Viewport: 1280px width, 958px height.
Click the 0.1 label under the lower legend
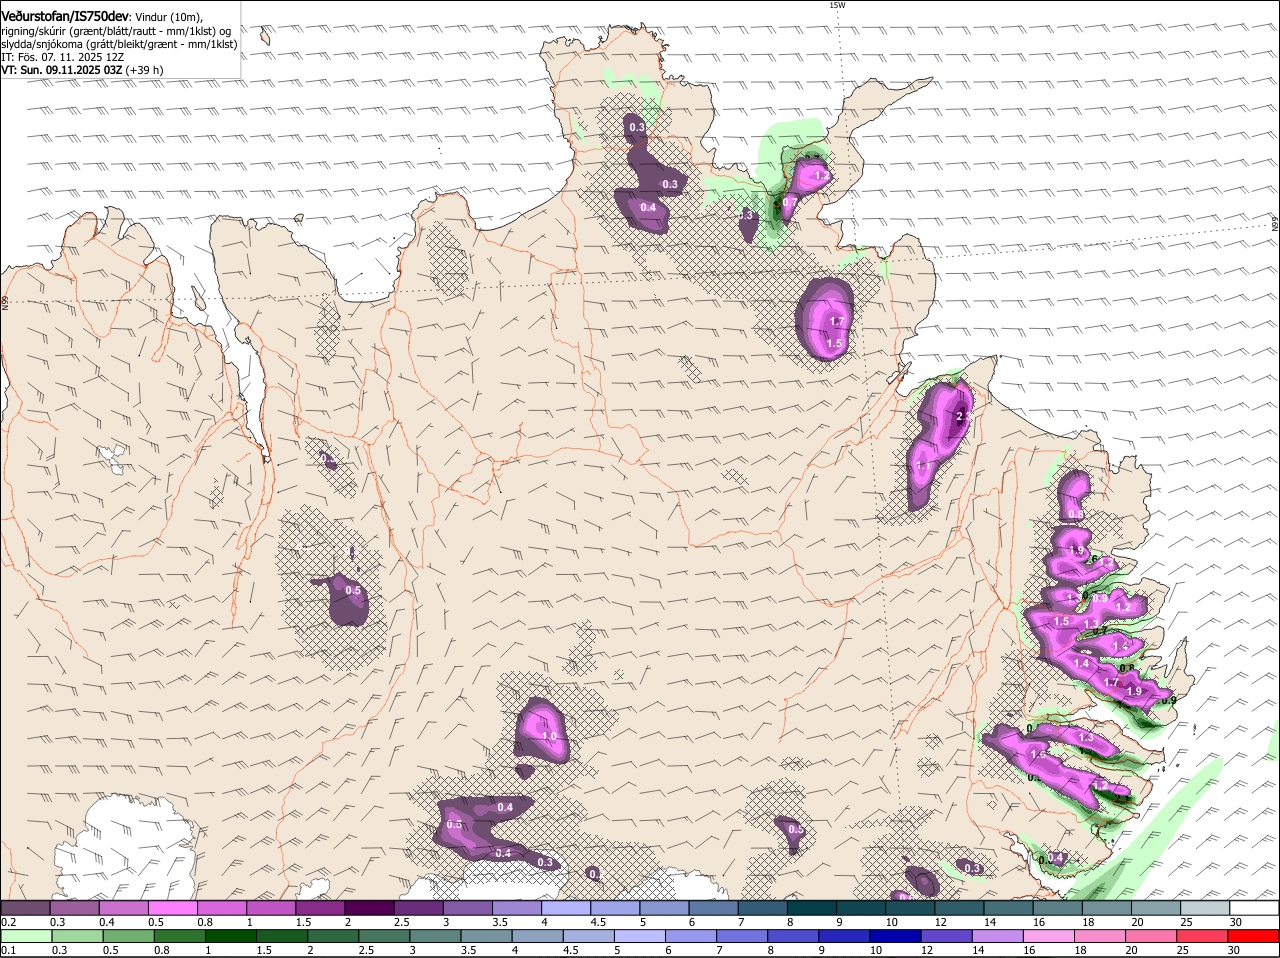pyautogui.click(x=8, y=950)
